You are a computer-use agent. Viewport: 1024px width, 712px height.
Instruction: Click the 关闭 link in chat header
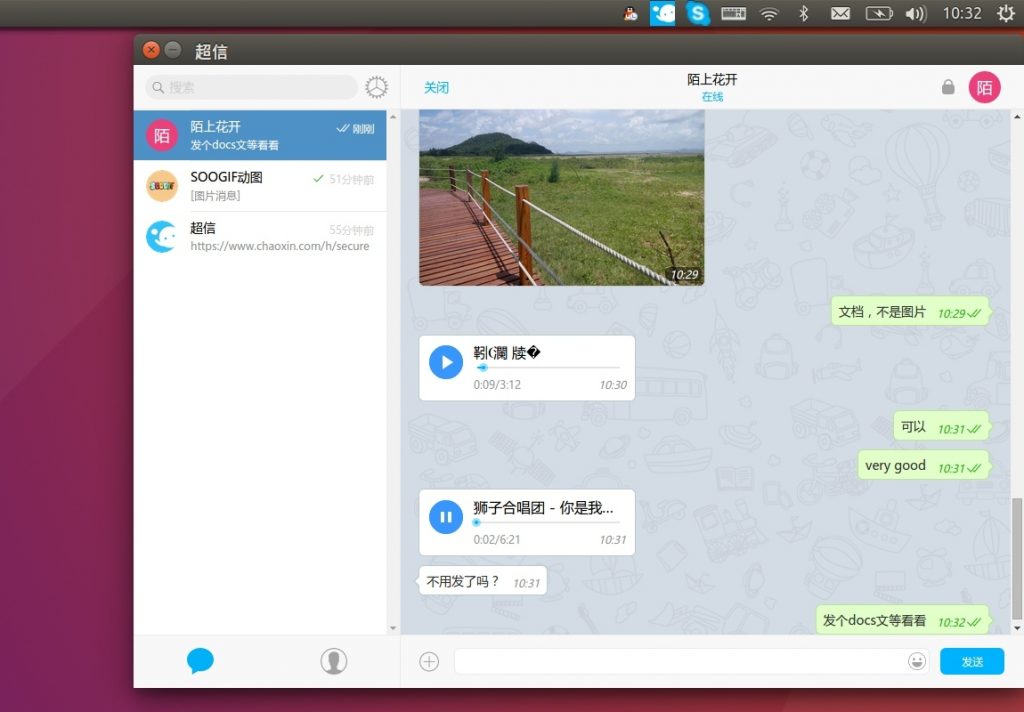point(436,88)
